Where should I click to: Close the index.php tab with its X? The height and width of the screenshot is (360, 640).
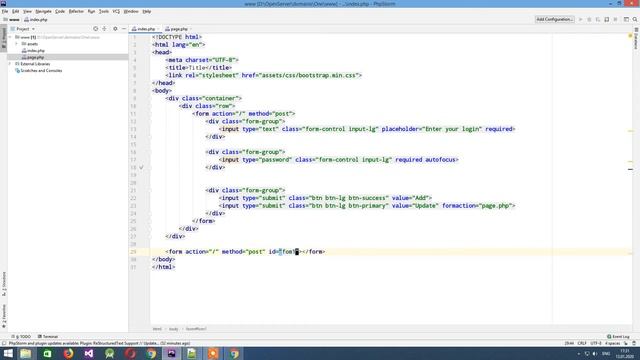158,29
